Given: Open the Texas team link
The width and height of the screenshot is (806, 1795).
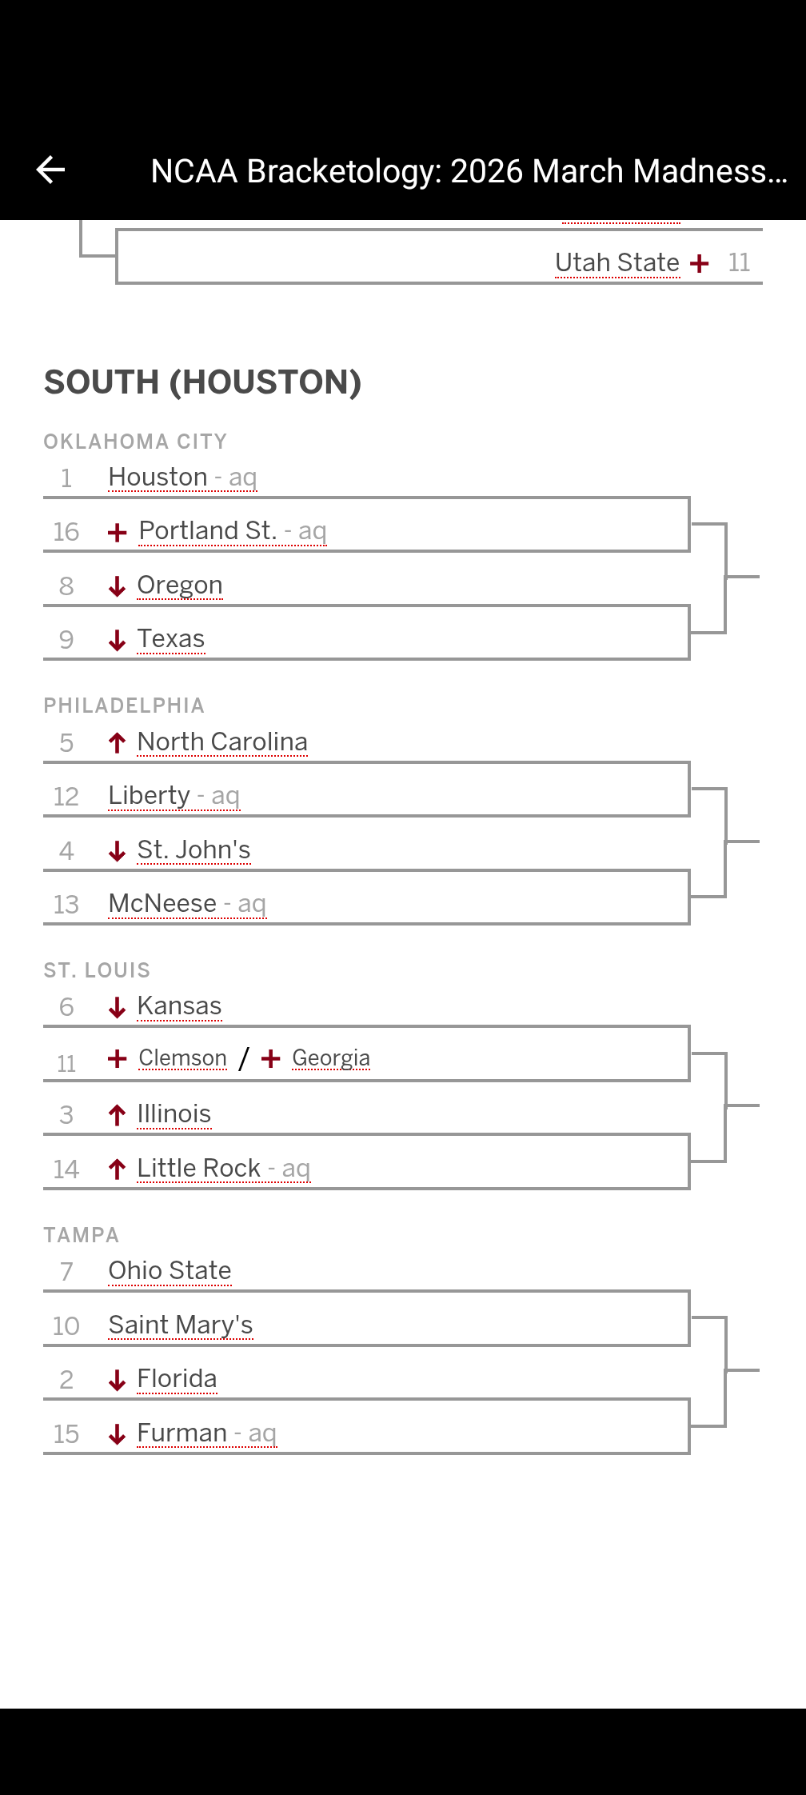Looking at the screenshot, I should (171, 638).
